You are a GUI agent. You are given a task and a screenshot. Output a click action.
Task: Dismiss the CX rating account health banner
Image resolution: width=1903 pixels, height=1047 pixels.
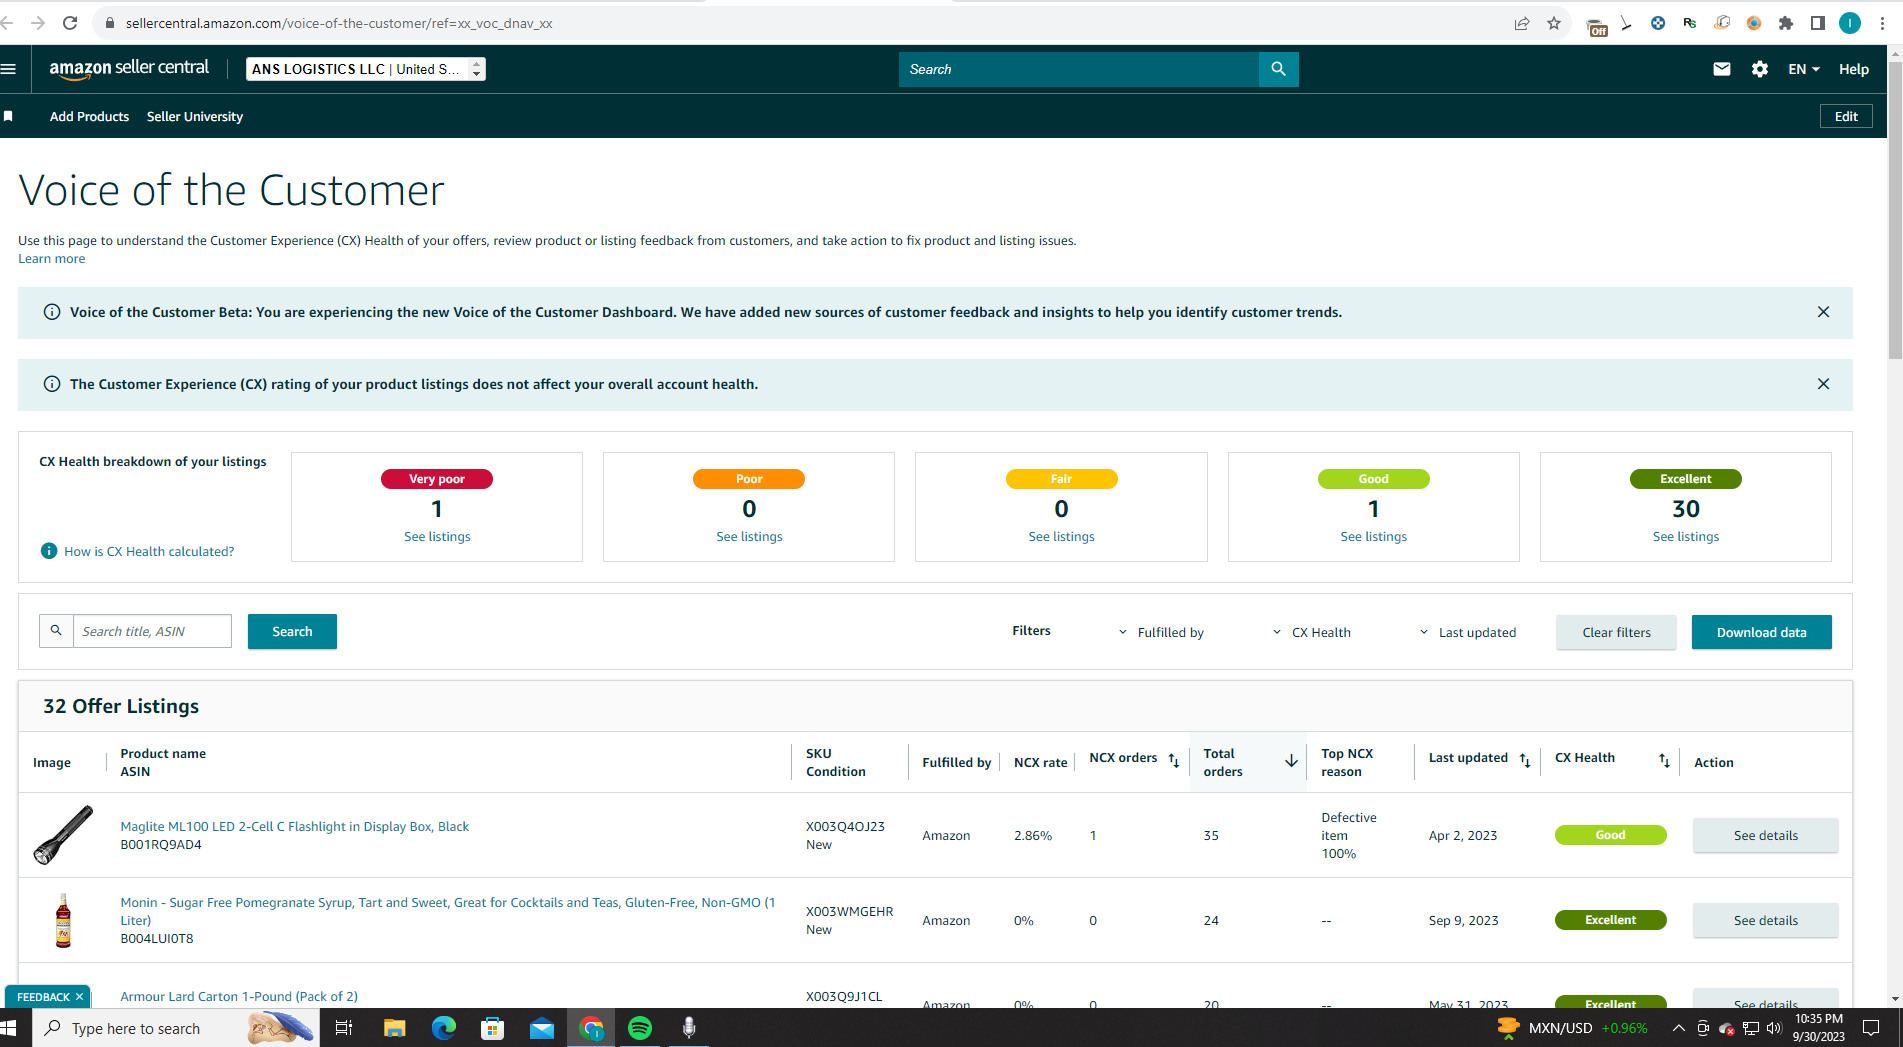pyautogui.click(x=1823, y=384)
